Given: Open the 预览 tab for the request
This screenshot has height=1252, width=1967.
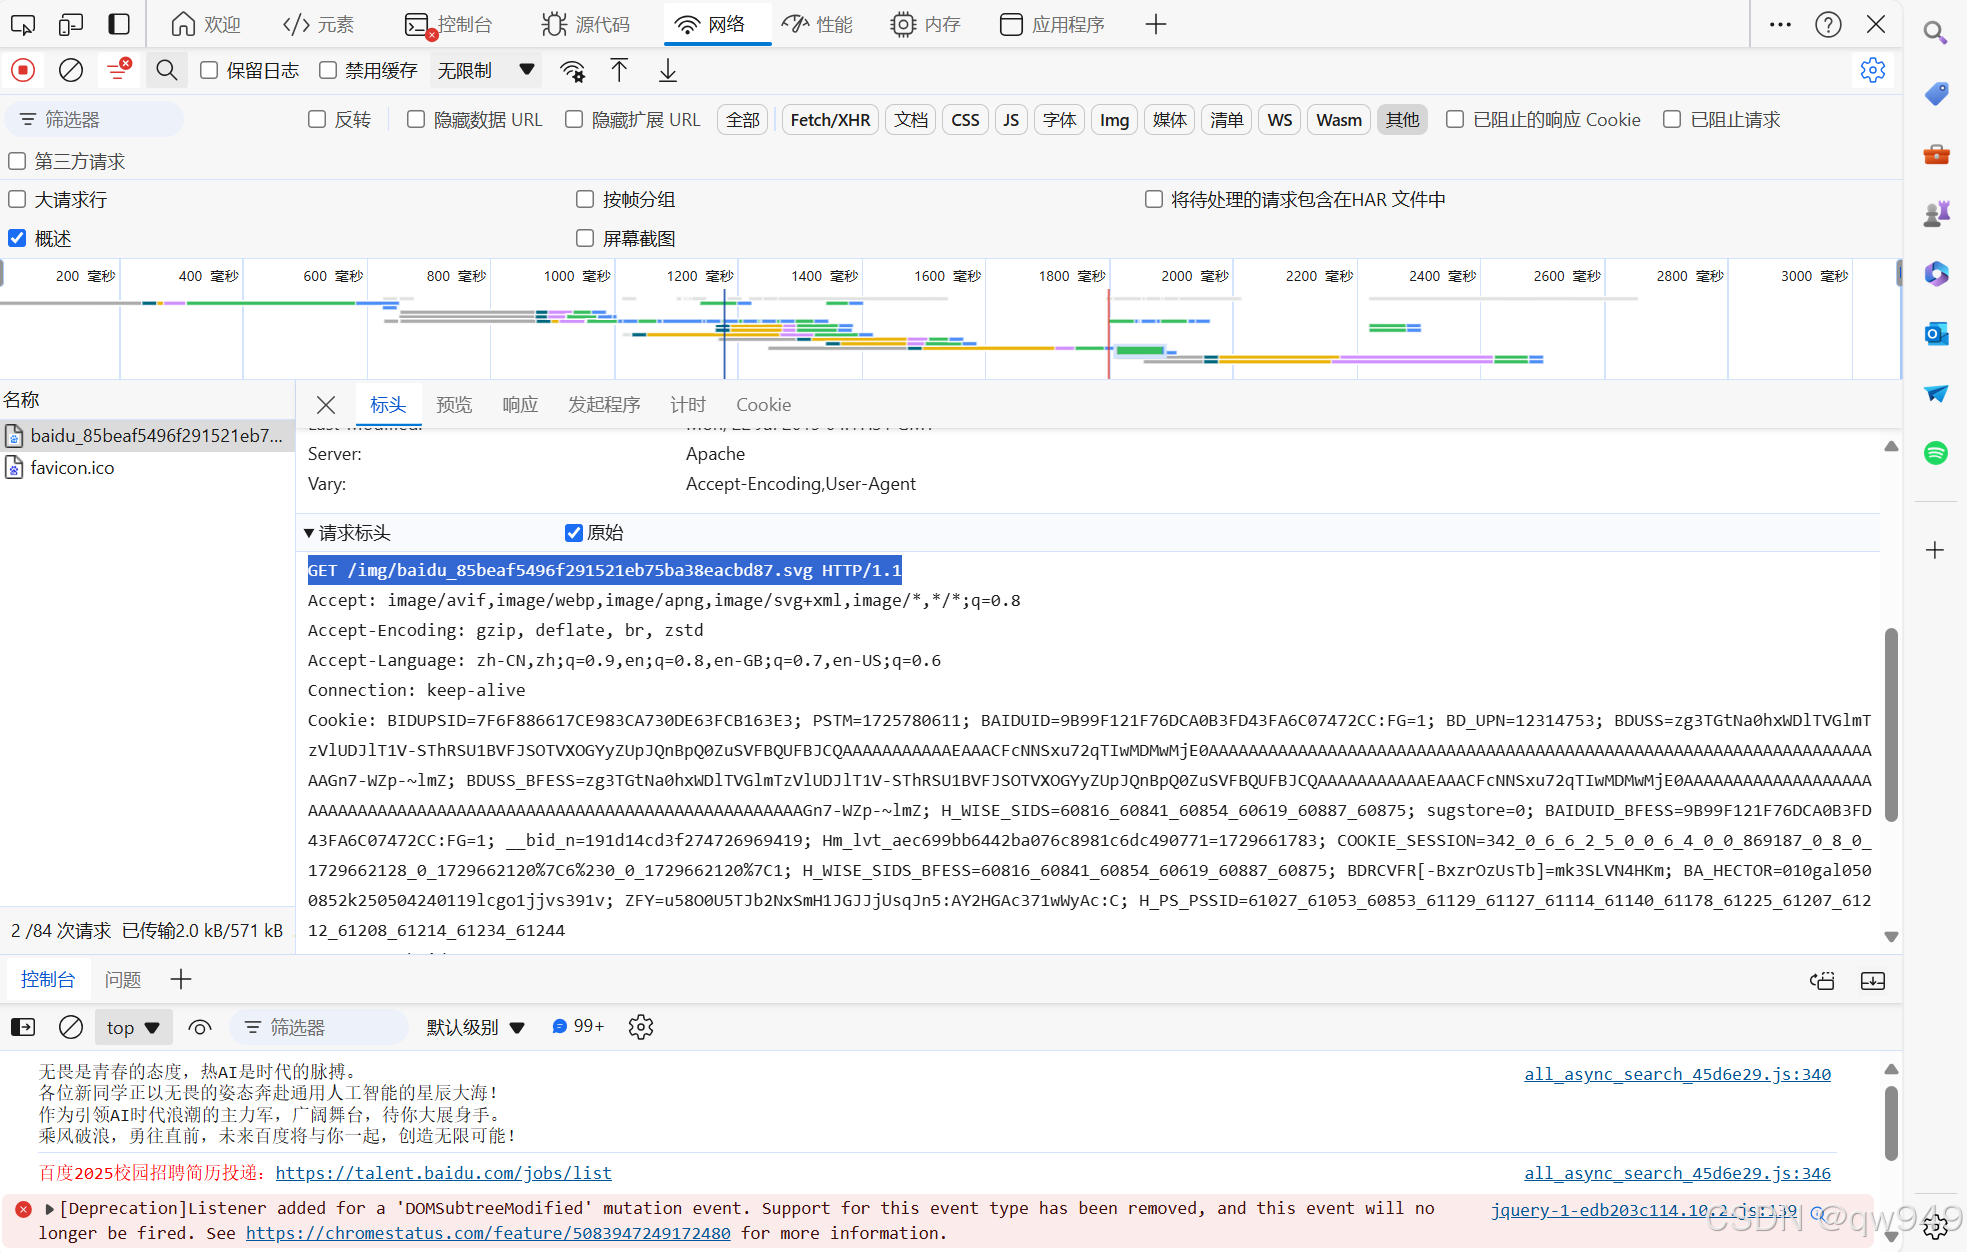Looking at the screenshot, I should tap(454, 404).
